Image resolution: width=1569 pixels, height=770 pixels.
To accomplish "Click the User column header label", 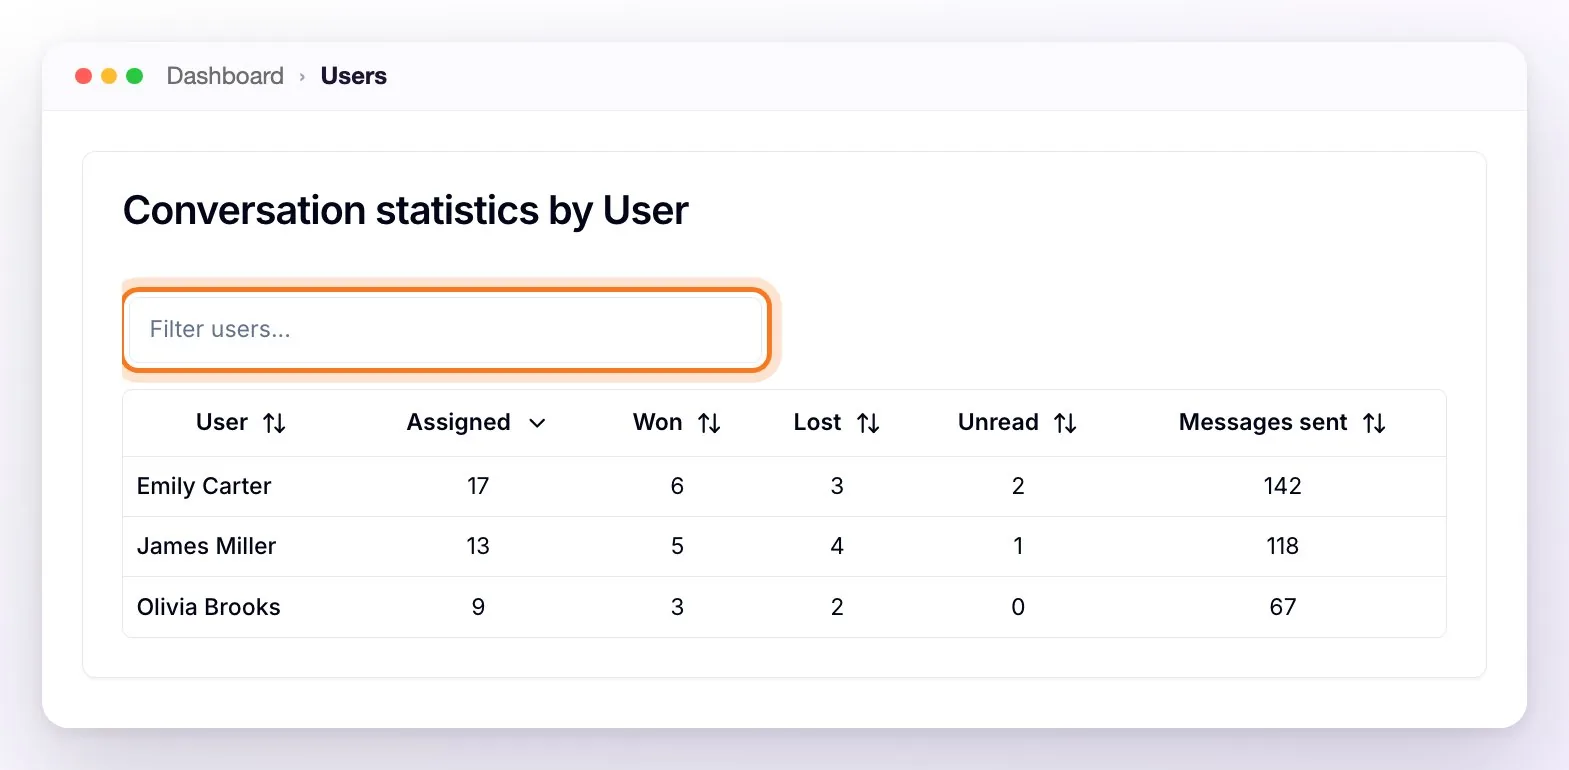I will (x=222, y=422).
